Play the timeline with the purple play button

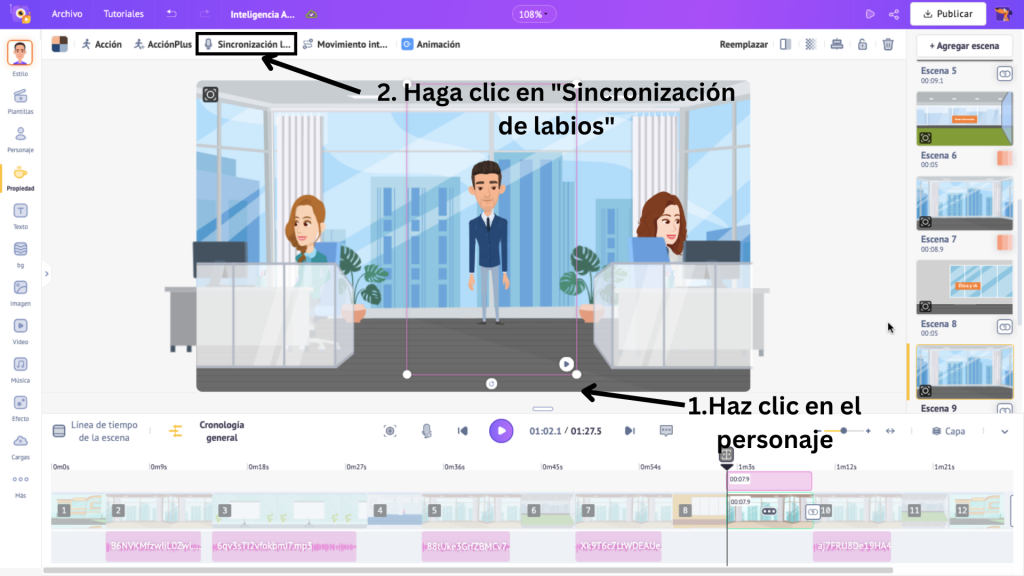tap(501, 431)
